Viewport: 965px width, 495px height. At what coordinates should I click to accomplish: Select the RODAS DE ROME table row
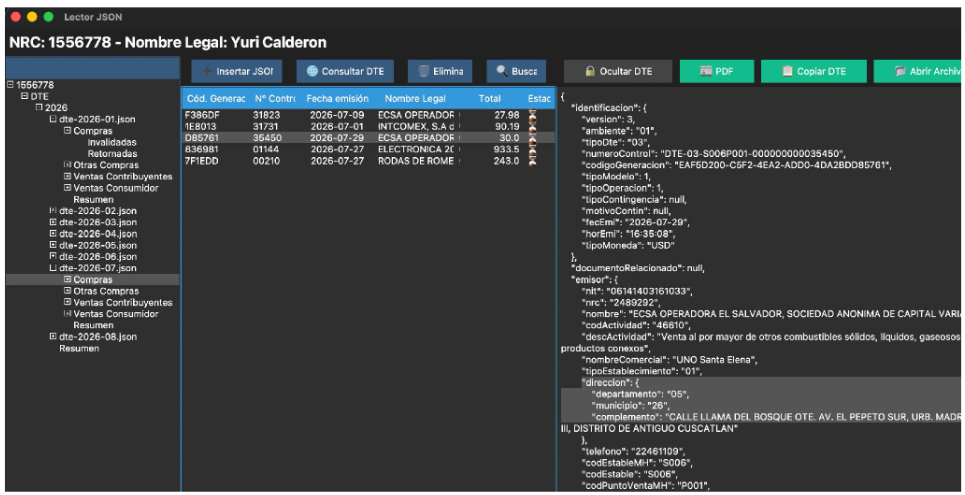tap(368, 161)
